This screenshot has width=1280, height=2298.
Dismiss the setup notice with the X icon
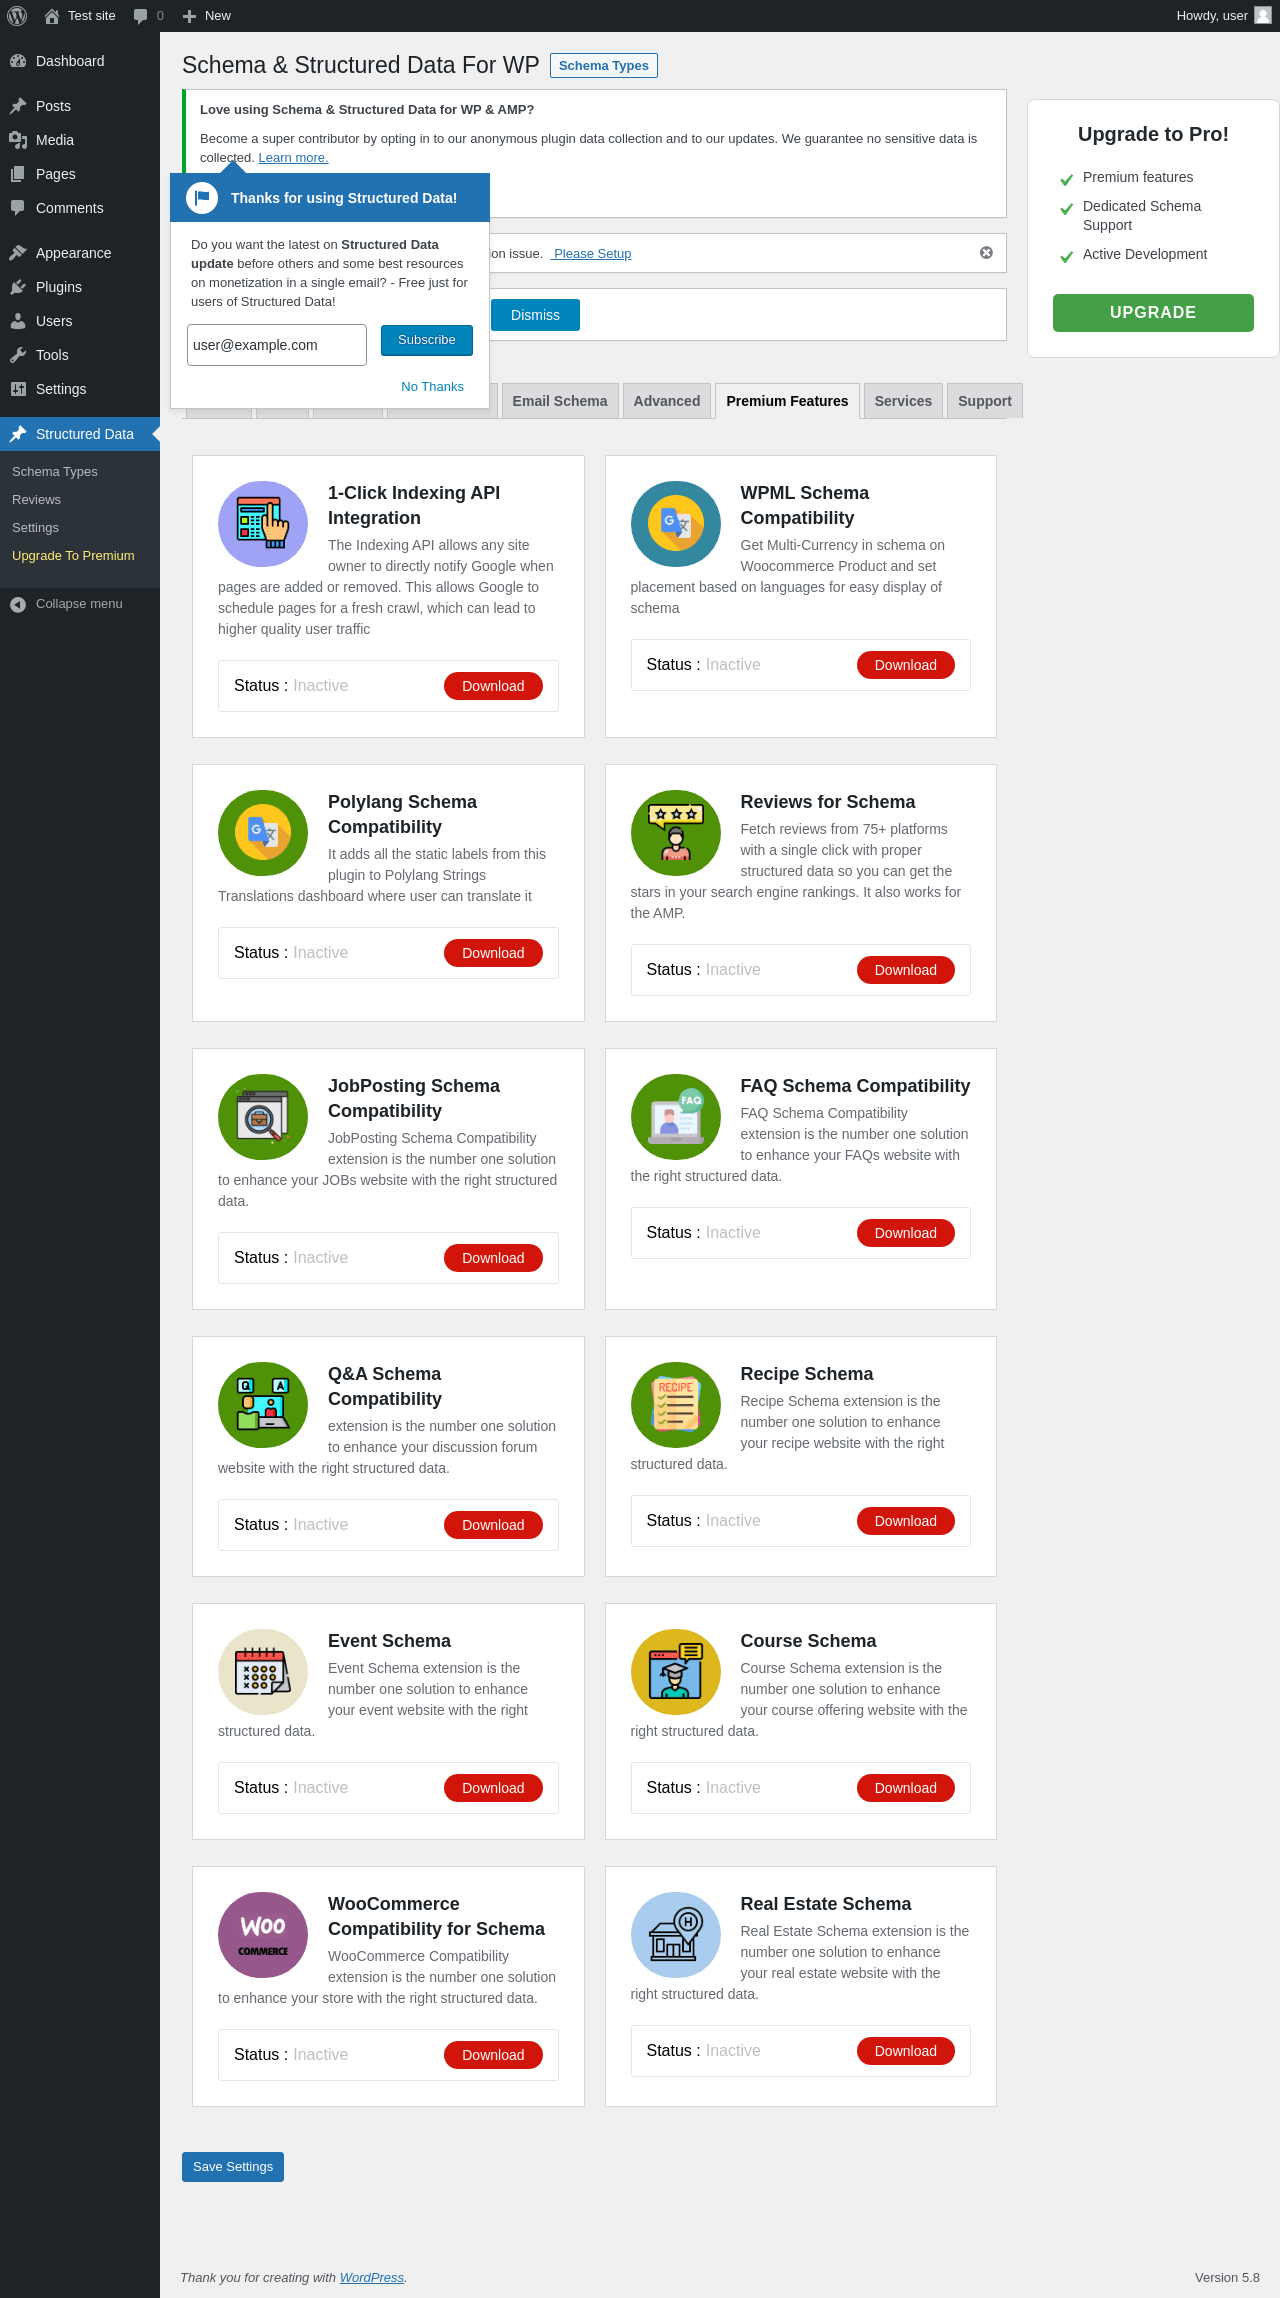(x=986, y=253)
